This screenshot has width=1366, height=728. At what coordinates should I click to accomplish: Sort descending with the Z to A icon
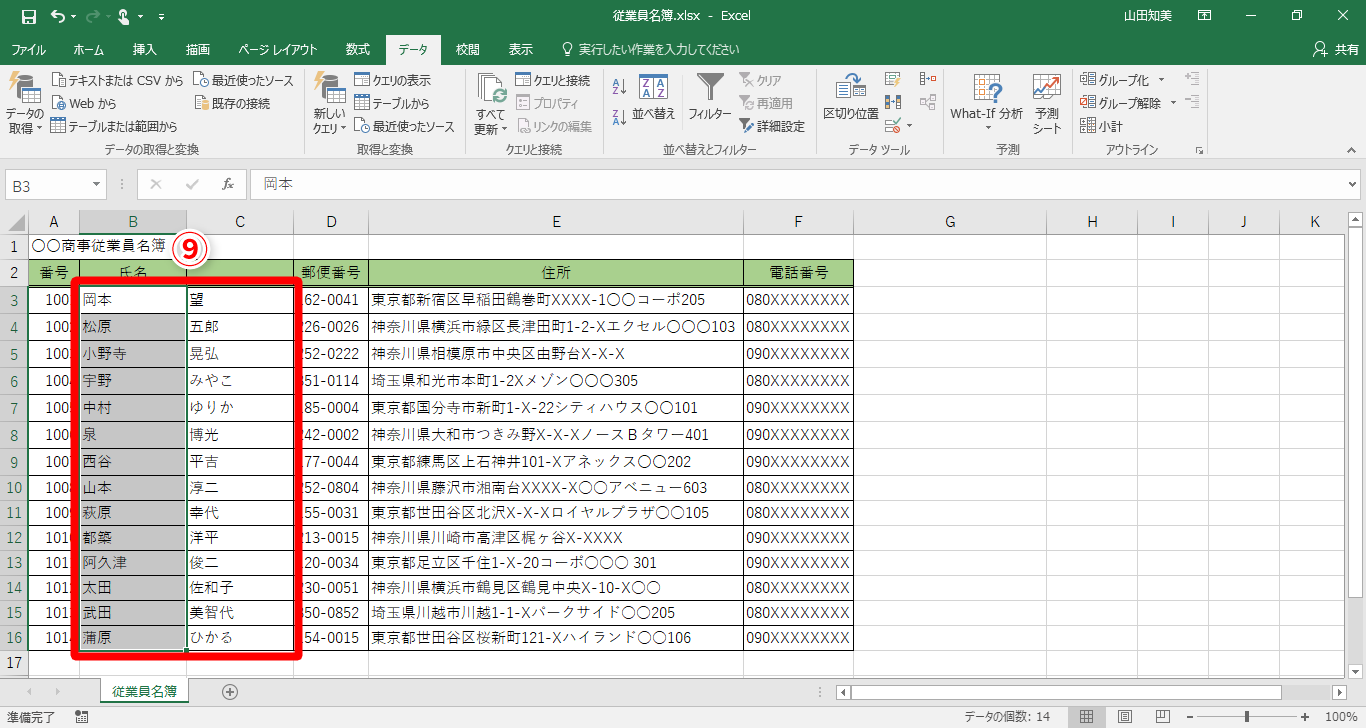point(619,115)
